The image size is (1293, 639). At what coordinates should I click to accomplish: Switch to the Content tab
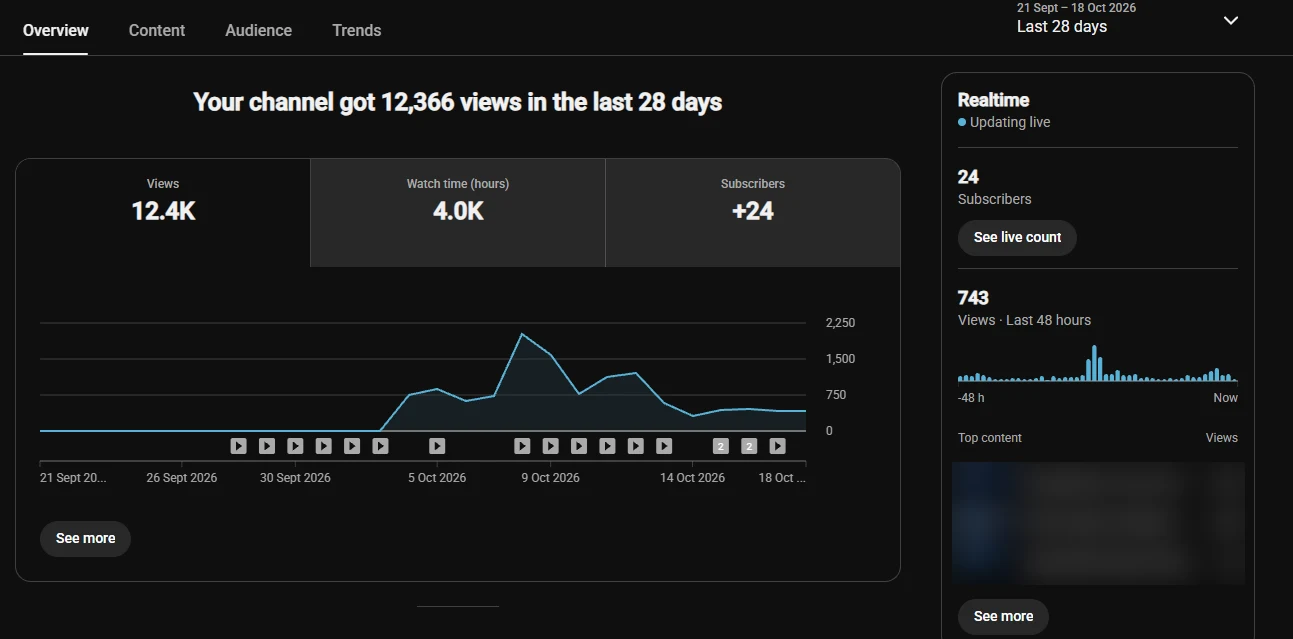[x=157, y=30]
